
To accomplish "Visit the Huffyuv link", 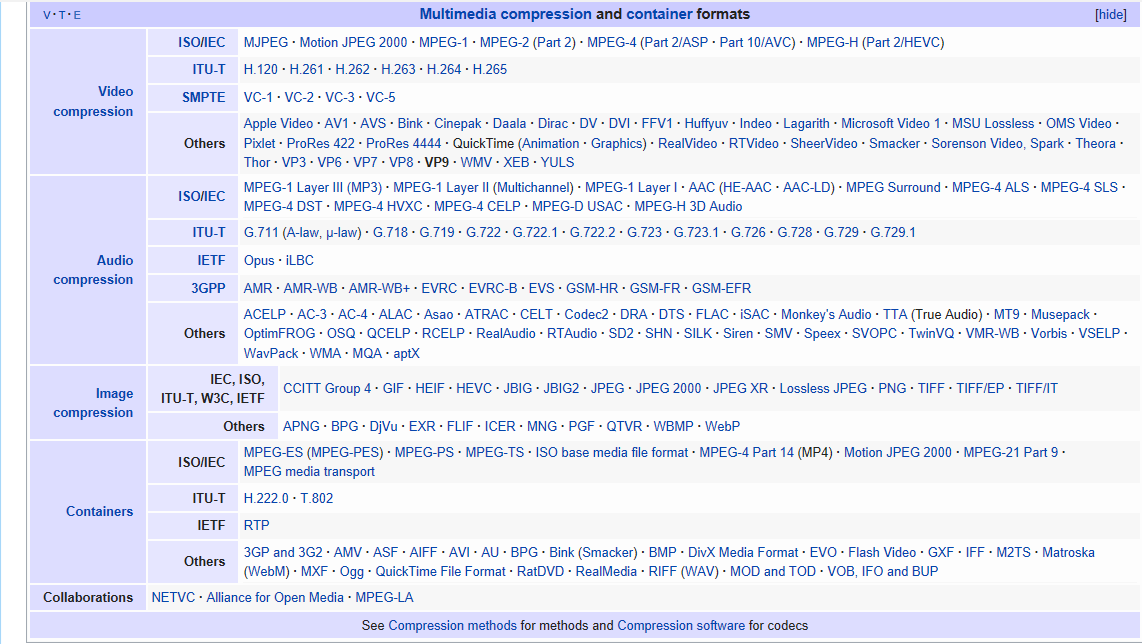I will (x=706, y=124).
